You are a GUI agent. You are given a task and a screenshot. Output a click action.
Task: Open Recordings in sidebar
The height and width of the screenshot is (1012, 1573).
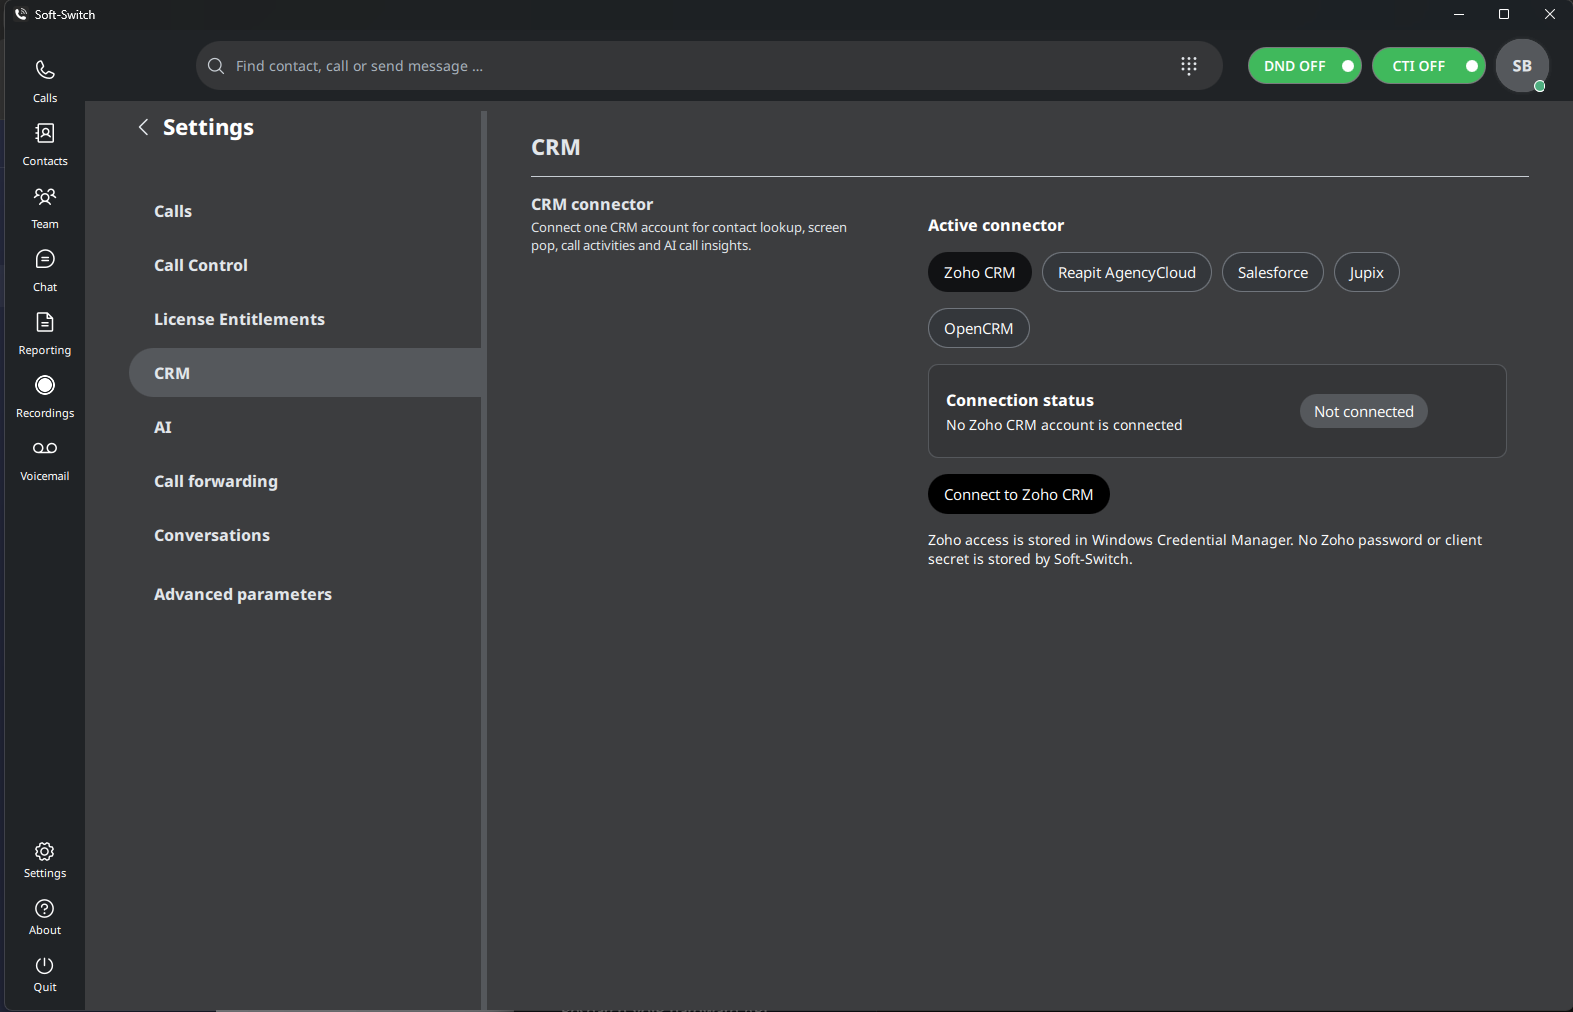(x=45, y=396)
